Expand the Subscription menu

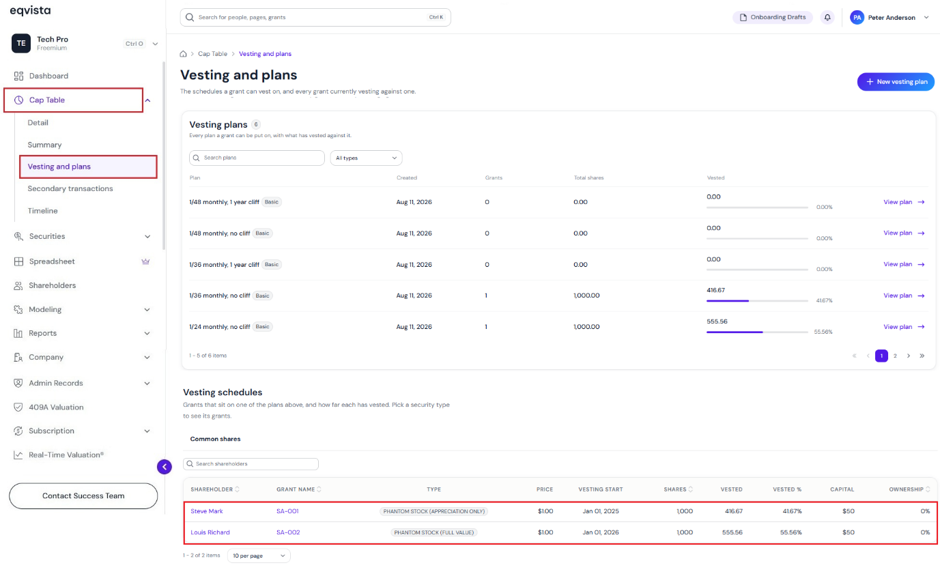click(x=147, y=431)
